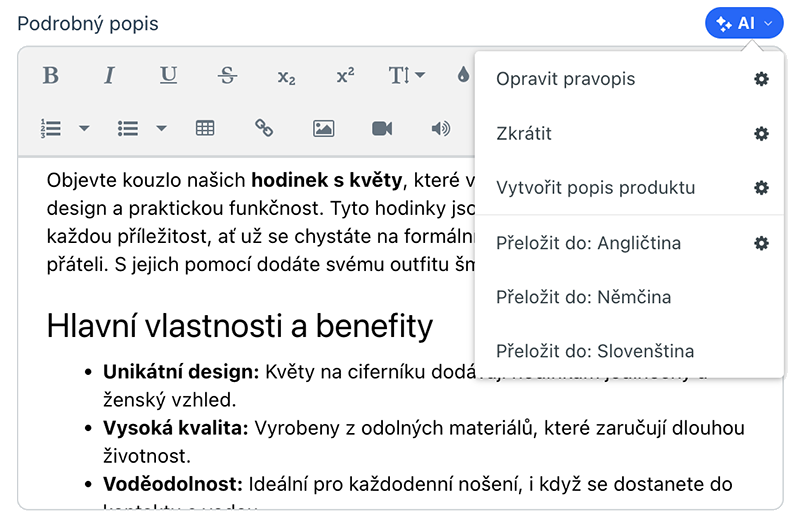The width and height of the screenshot is (800, 516).
Task: Select Přeložit do: Němčina
Action: click(x=629, y=297)
